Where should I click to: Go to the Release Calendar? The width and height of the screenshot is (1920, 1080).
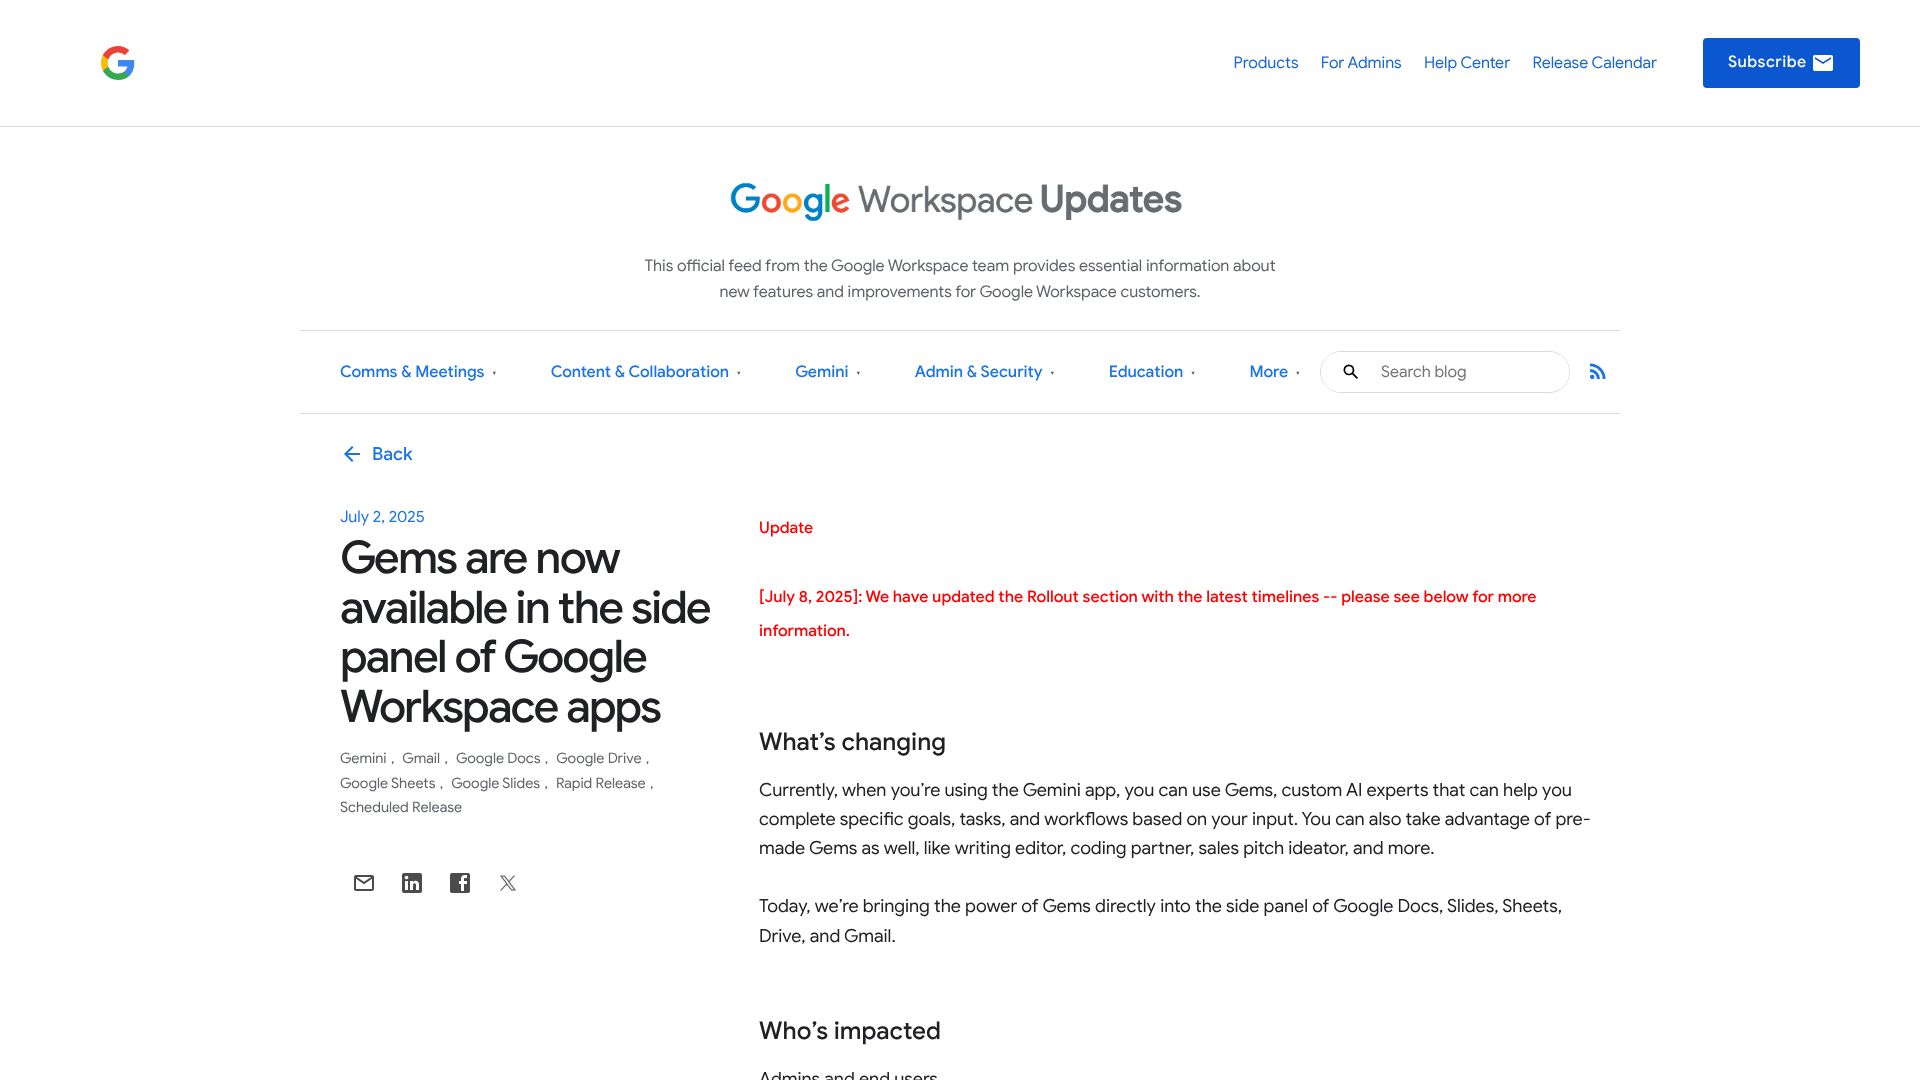pyautogui.click(x=1594, y=63)
